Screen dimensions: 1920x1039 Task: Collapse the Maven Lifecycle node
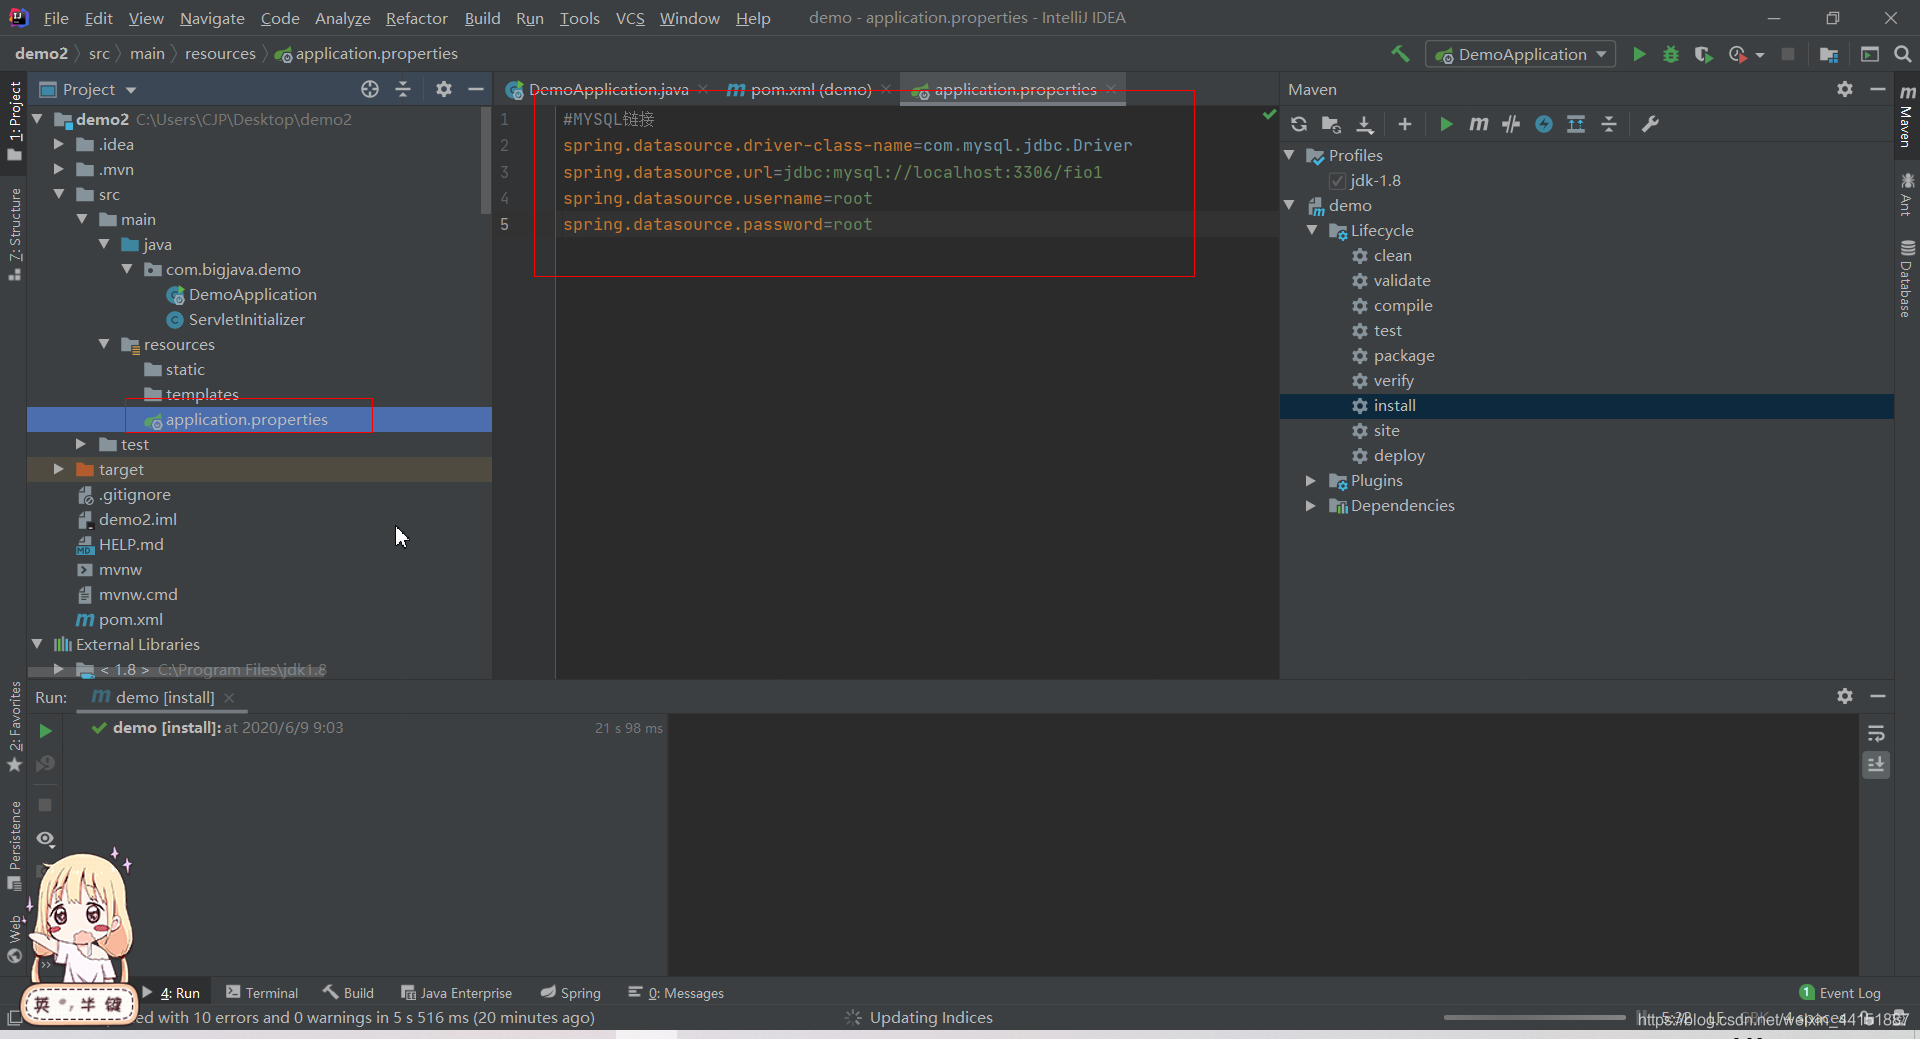1312,230
